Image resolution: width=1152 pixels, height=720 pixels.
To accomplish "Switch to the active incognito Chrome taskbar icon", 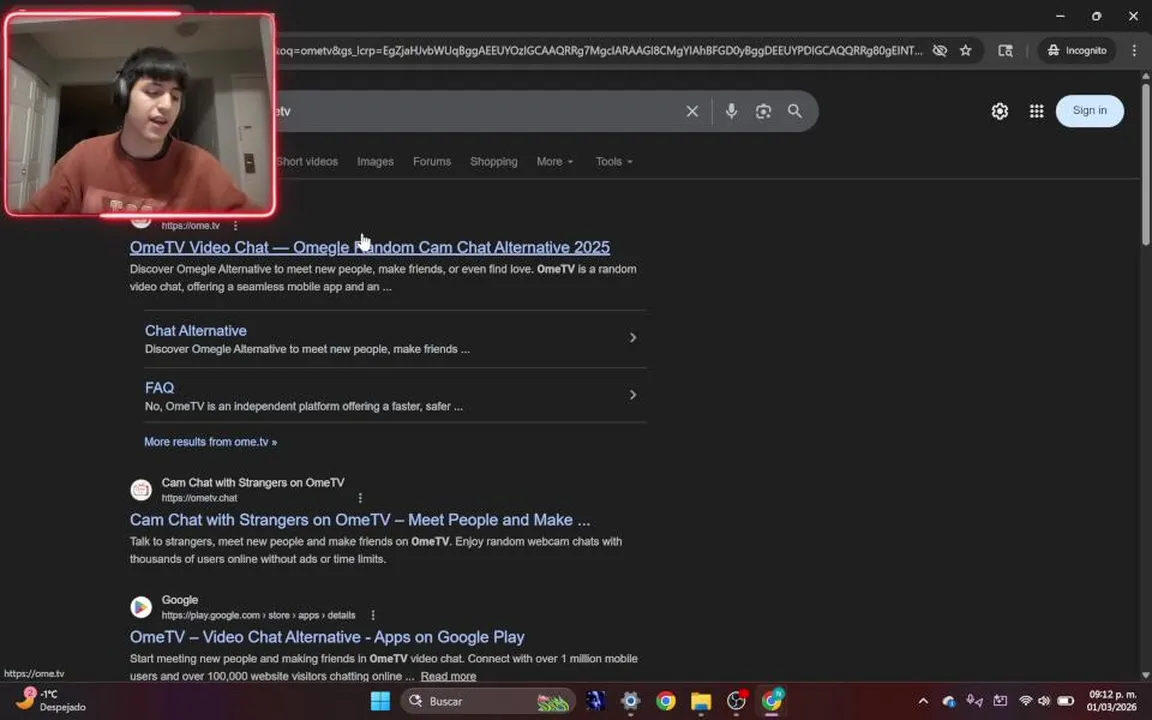I will [x=771, y=701].
